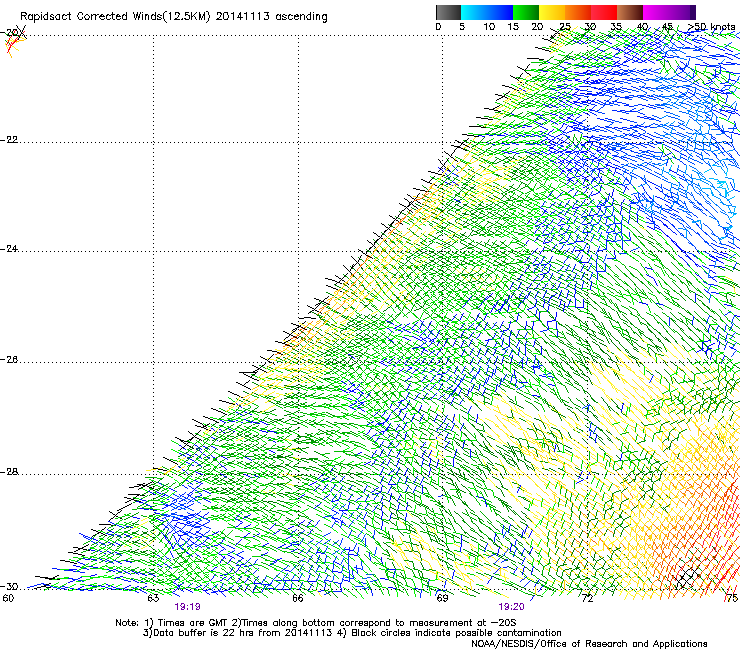This screenshot has width=740, height=650.
Task: Click the legend tick label '10'
Action: 489,27
